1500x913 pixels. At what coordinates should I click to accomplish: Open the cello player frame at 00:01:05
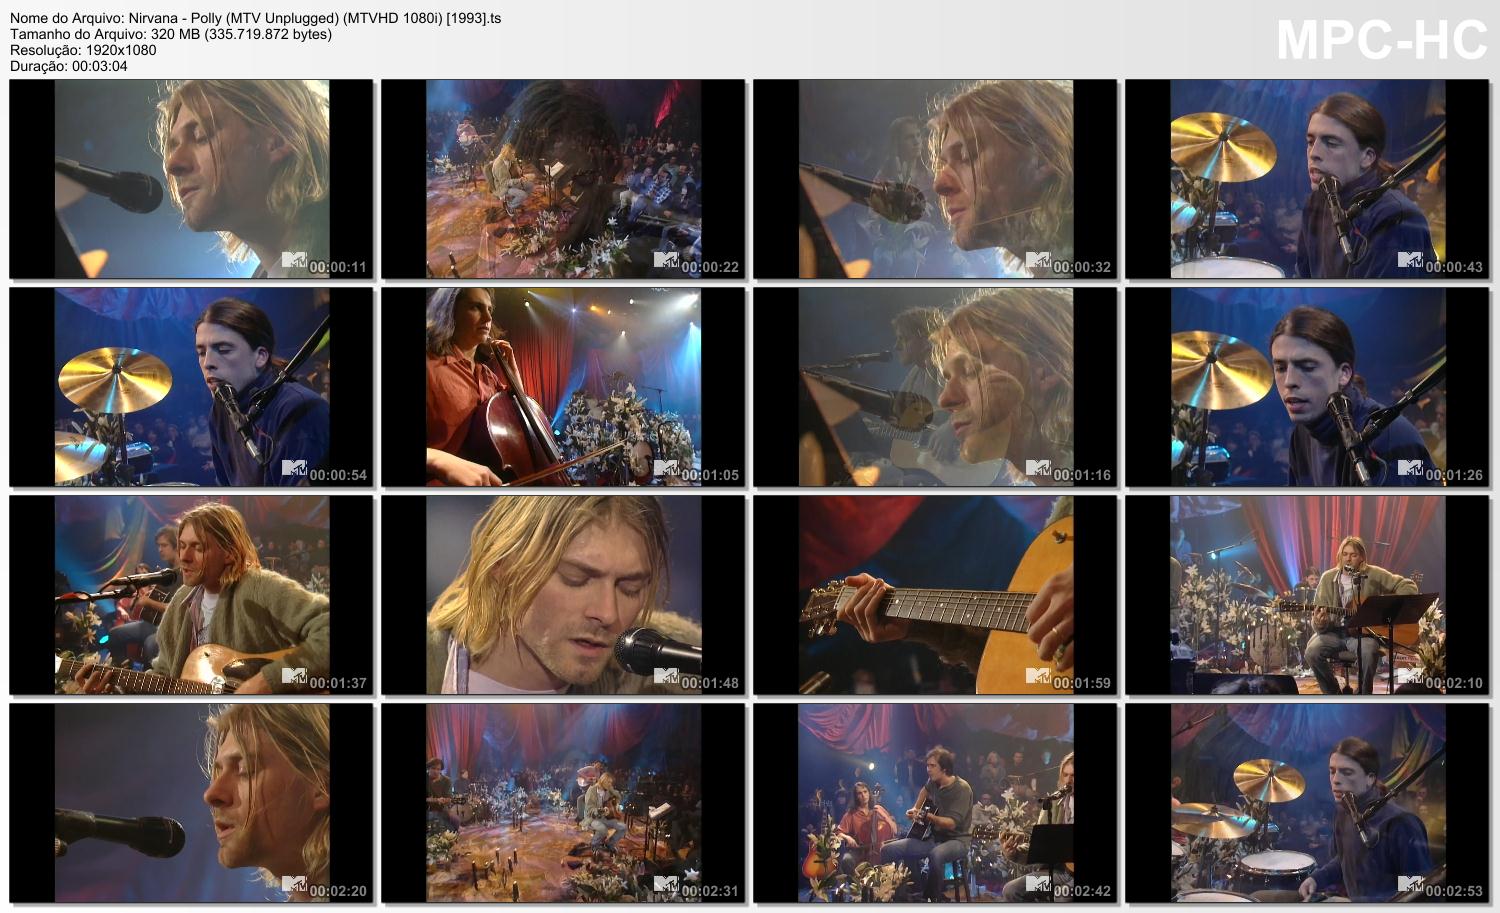(563, 387)
